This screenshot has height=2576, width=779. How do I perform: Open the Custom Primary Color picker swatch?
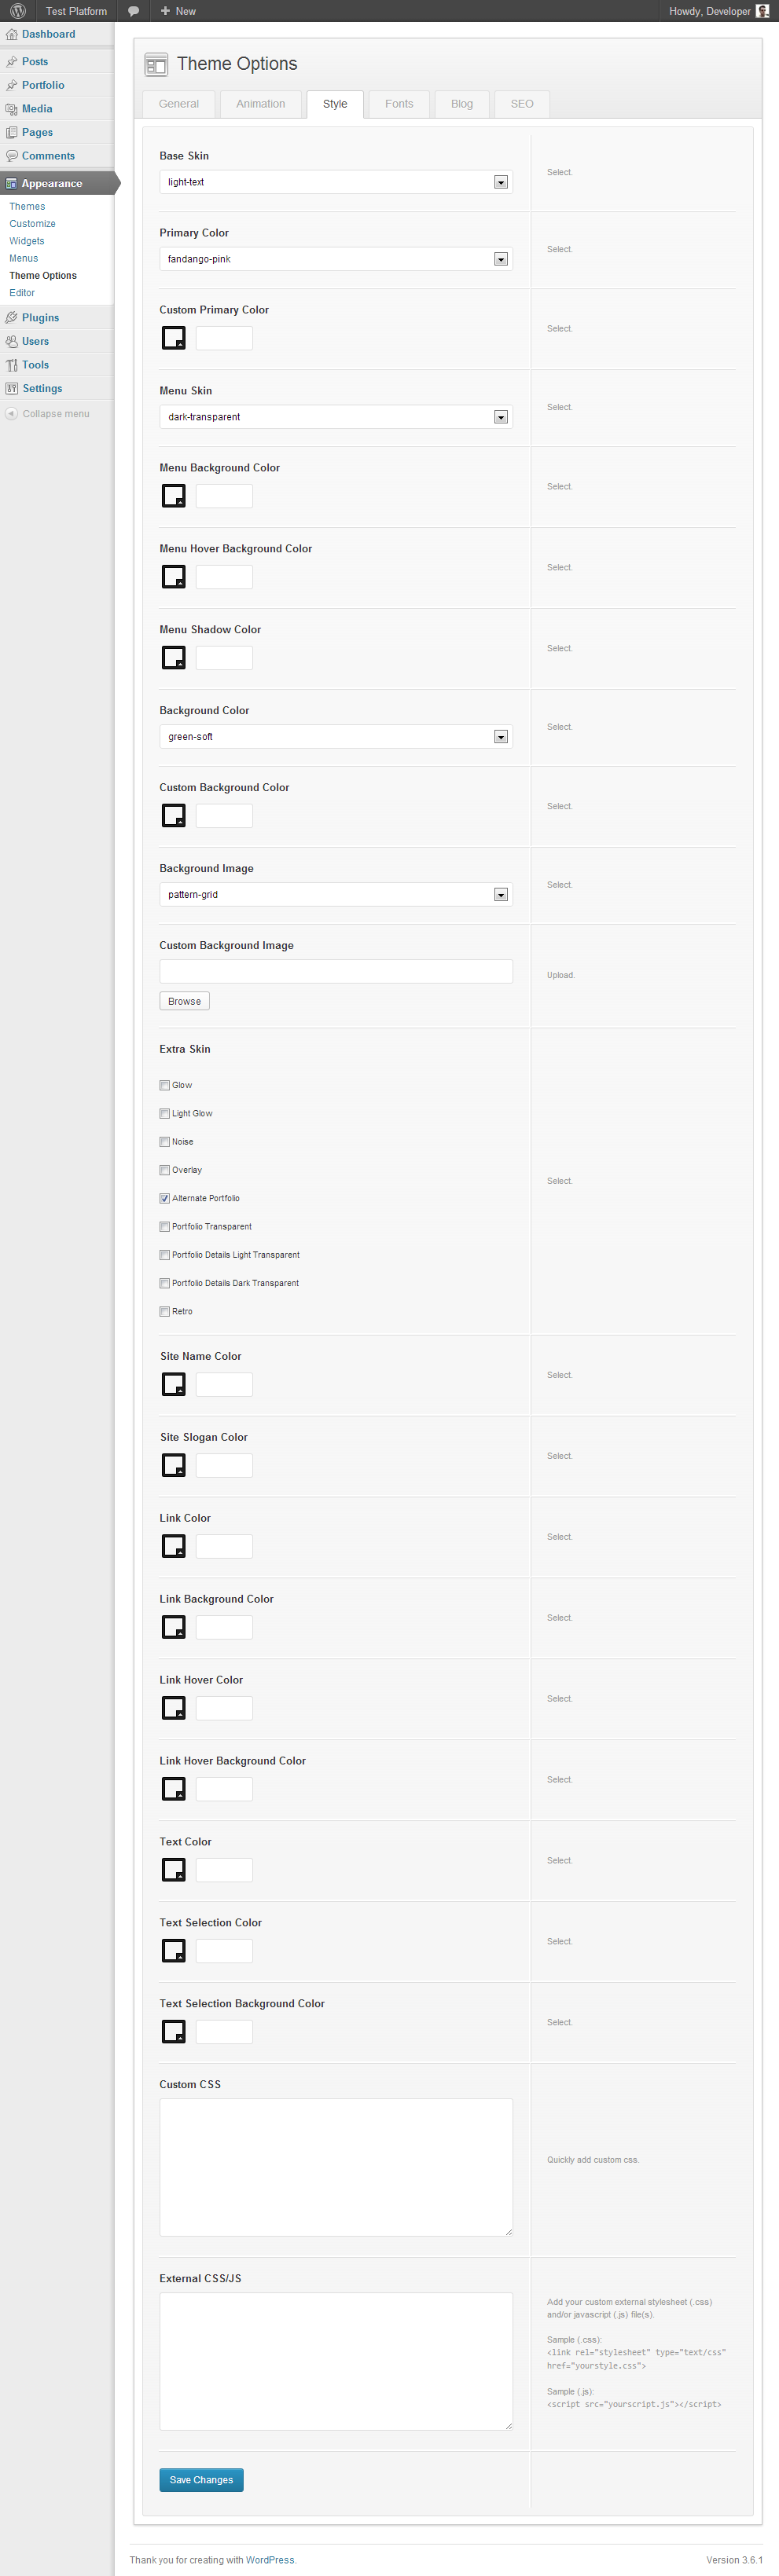tap(174, 338)
